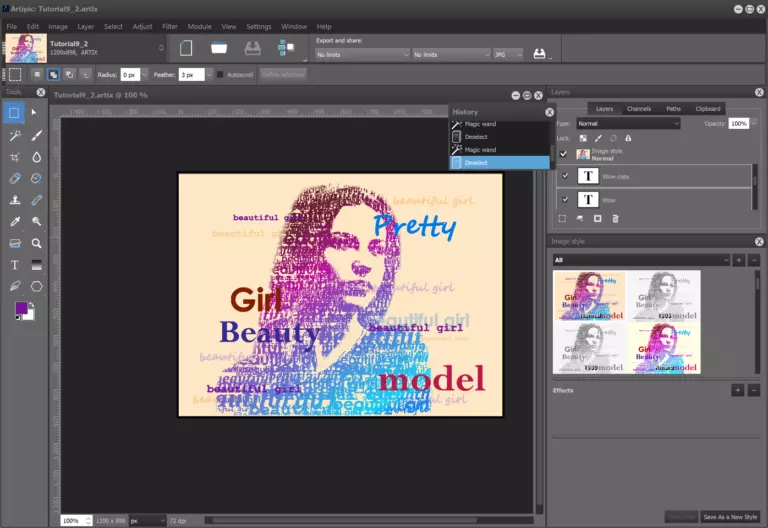Choose the Eraser tool
Screen dimensions: 768x528
[x=15, y=178]
